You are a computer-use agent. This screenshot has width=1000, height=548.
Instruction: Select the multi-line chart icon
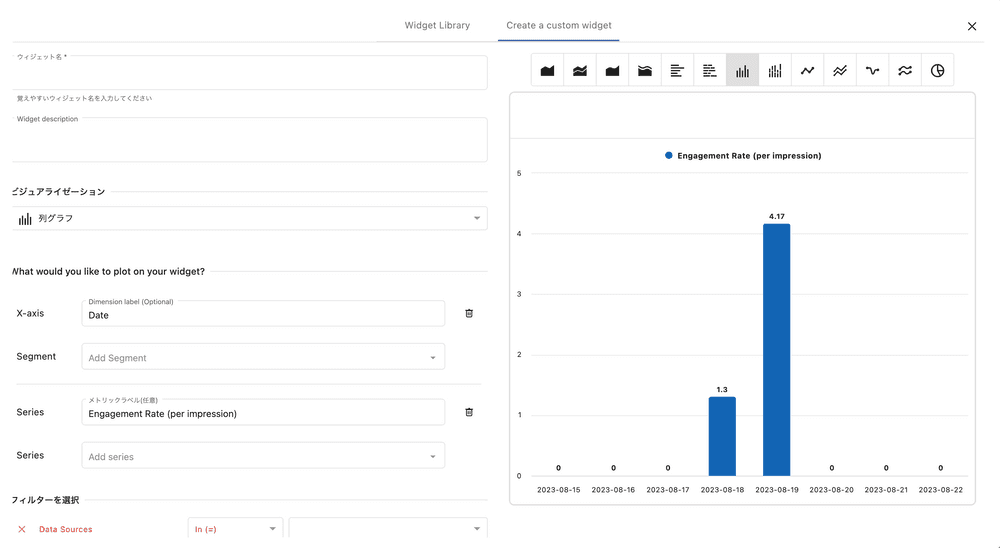840,70
